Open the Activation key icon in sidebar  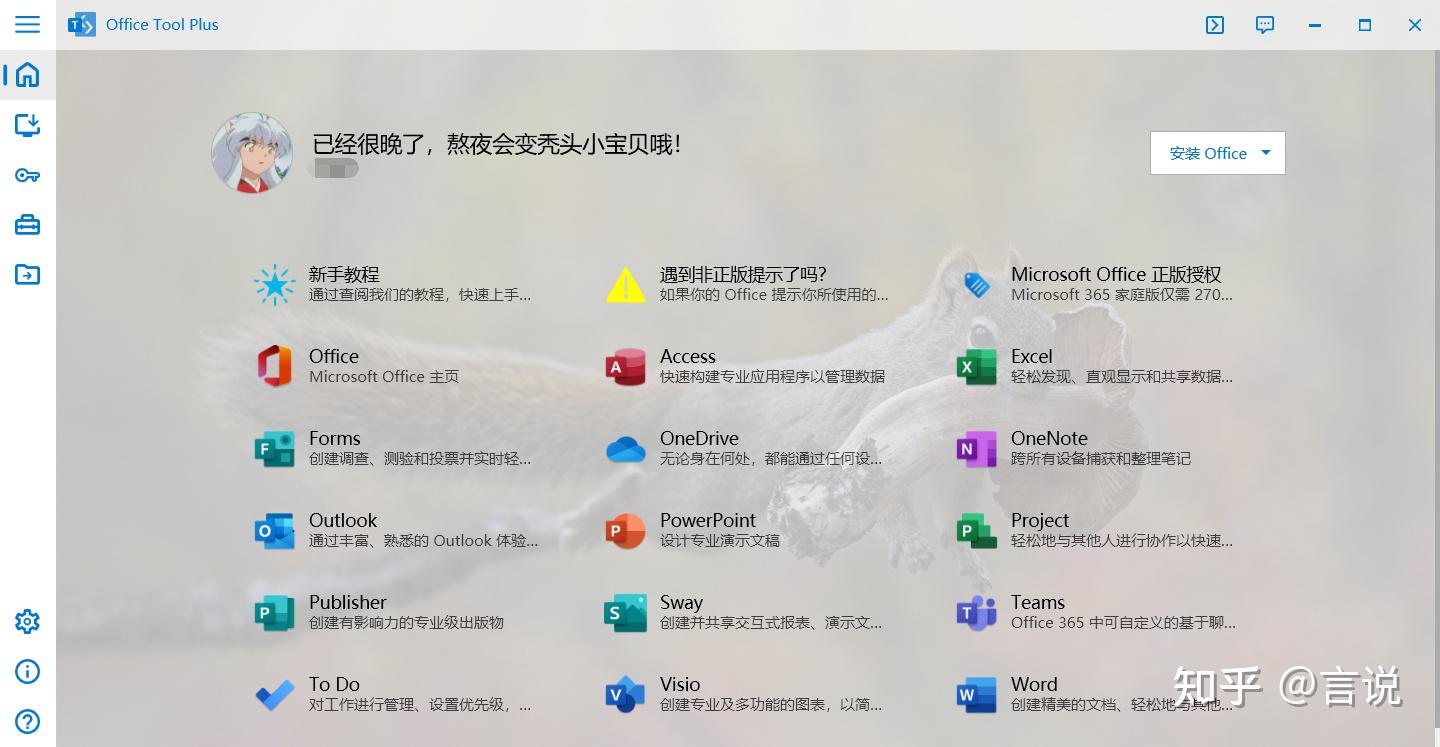click(x=27, y=175)
